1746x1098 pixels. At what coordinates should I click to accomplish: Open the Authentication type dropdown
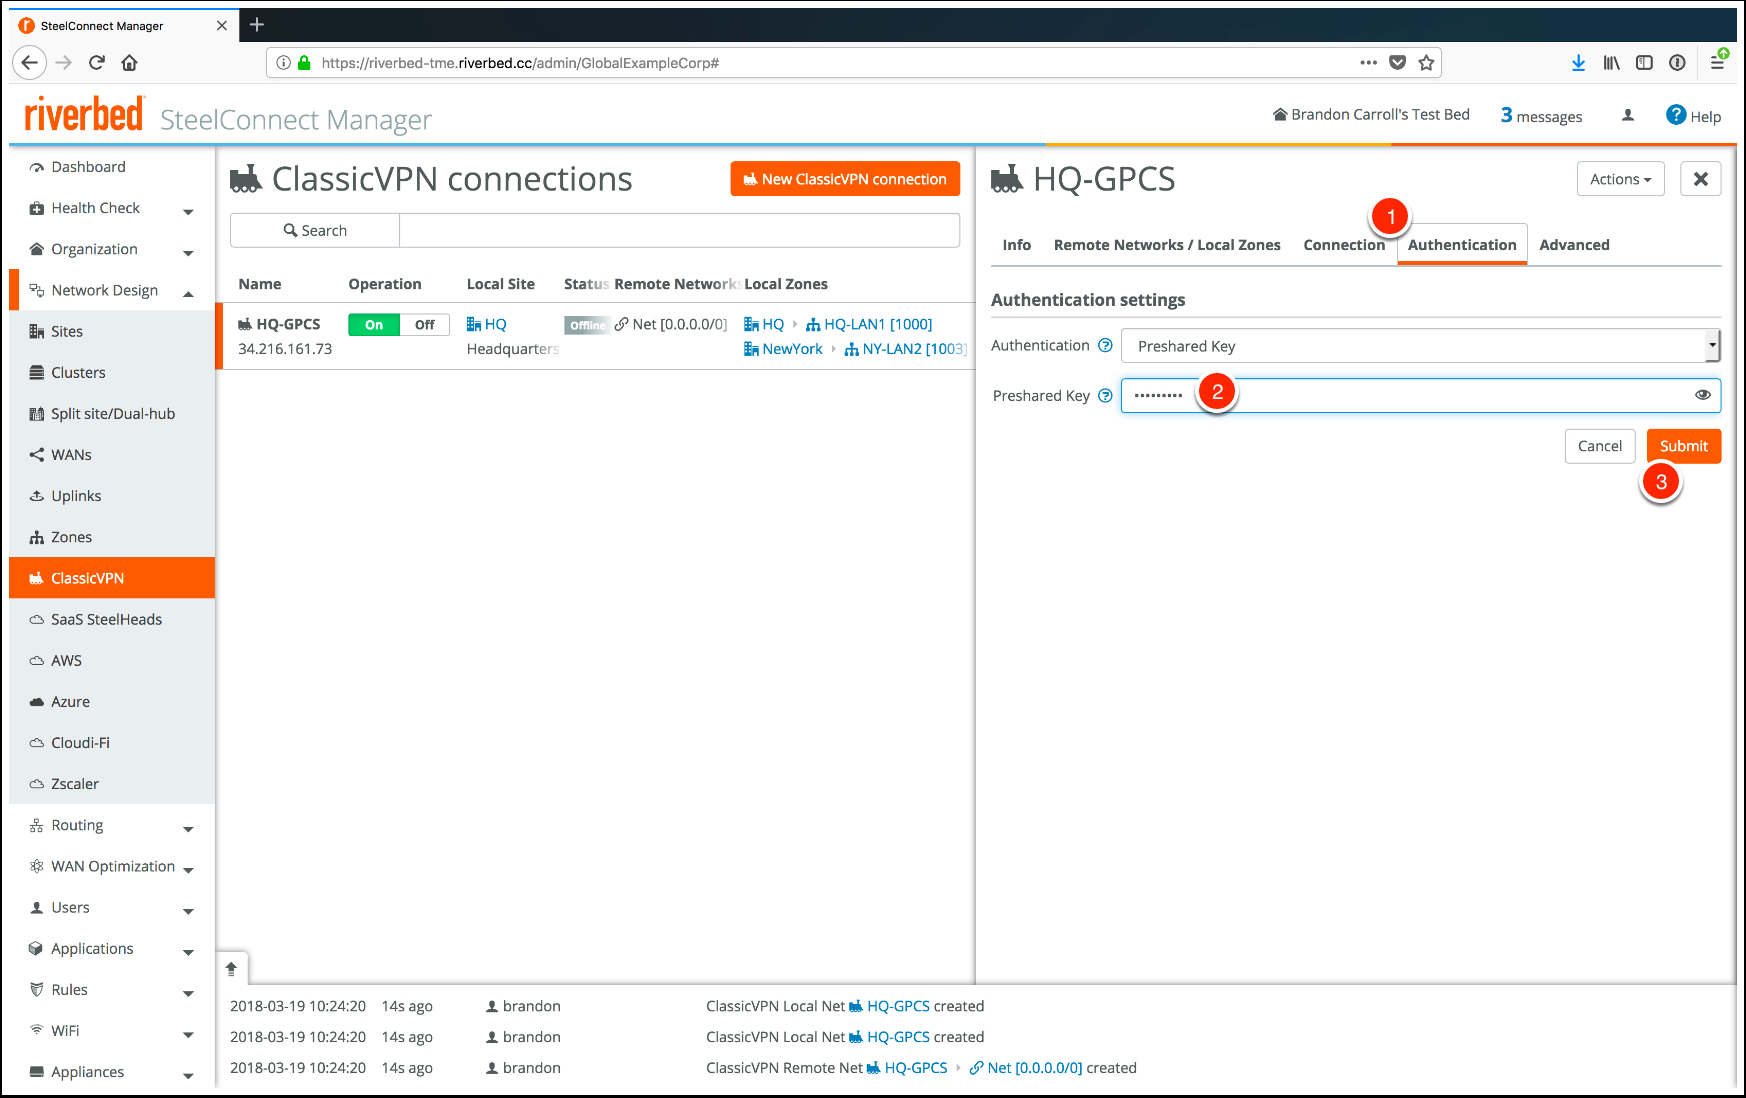coord(1420,346)
